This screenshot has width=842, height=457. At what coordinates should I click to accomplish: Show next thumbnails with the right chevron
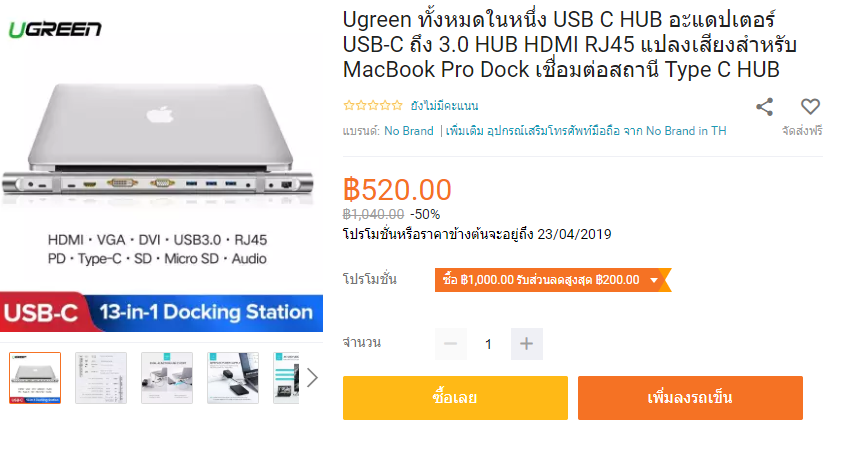click(313, 378)
